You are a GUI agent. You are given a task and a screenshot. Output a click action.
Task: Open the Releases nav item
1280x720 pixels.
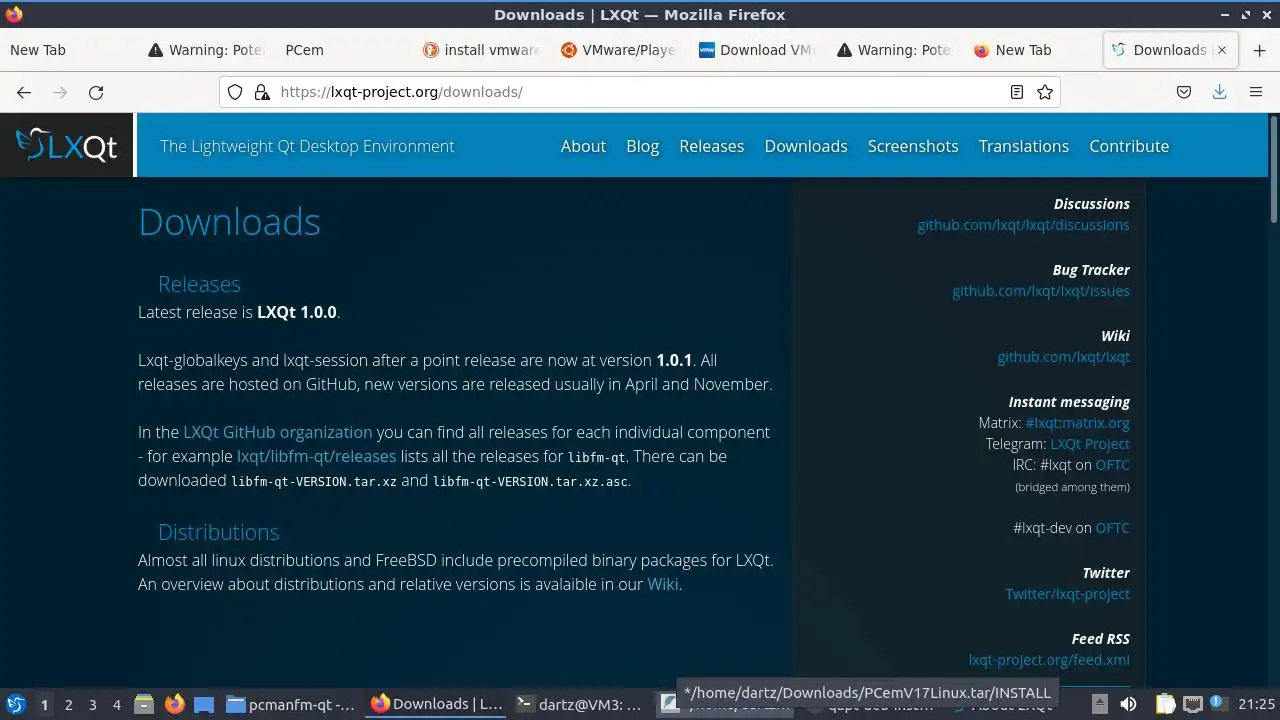(x=711, y=146)
